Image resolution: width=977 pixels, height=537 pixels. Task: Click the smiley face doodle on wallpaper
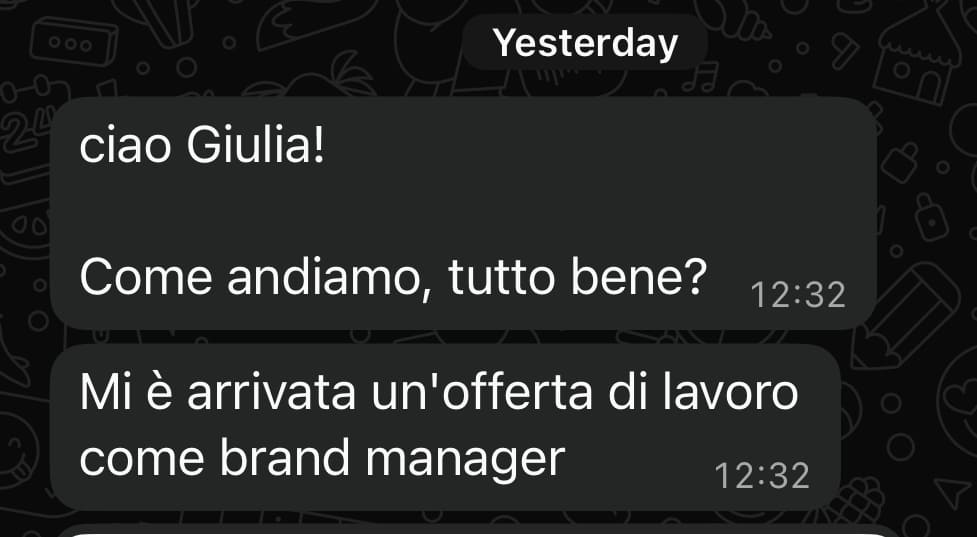click(x=17, y=447)
